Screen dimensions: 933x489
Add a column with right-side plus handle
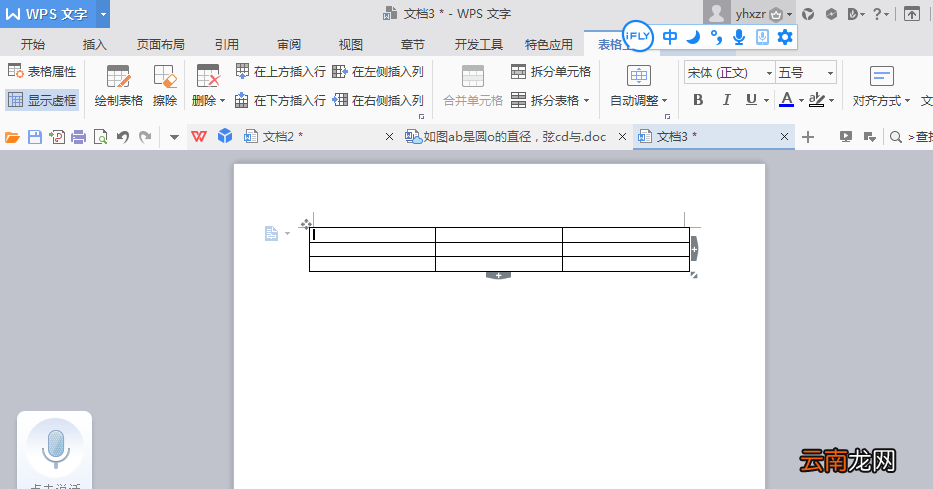pos(694,249)
